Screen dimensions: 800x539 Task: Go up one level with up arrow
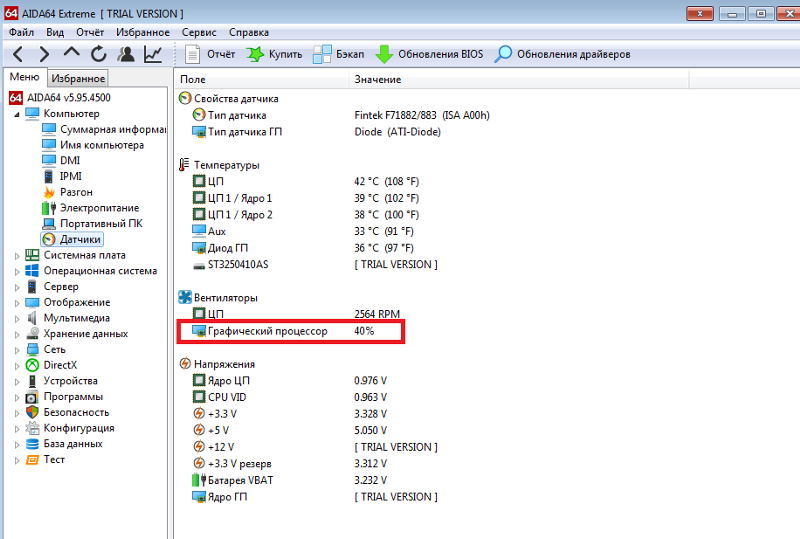pyautogui.click(x=71, y=53)
